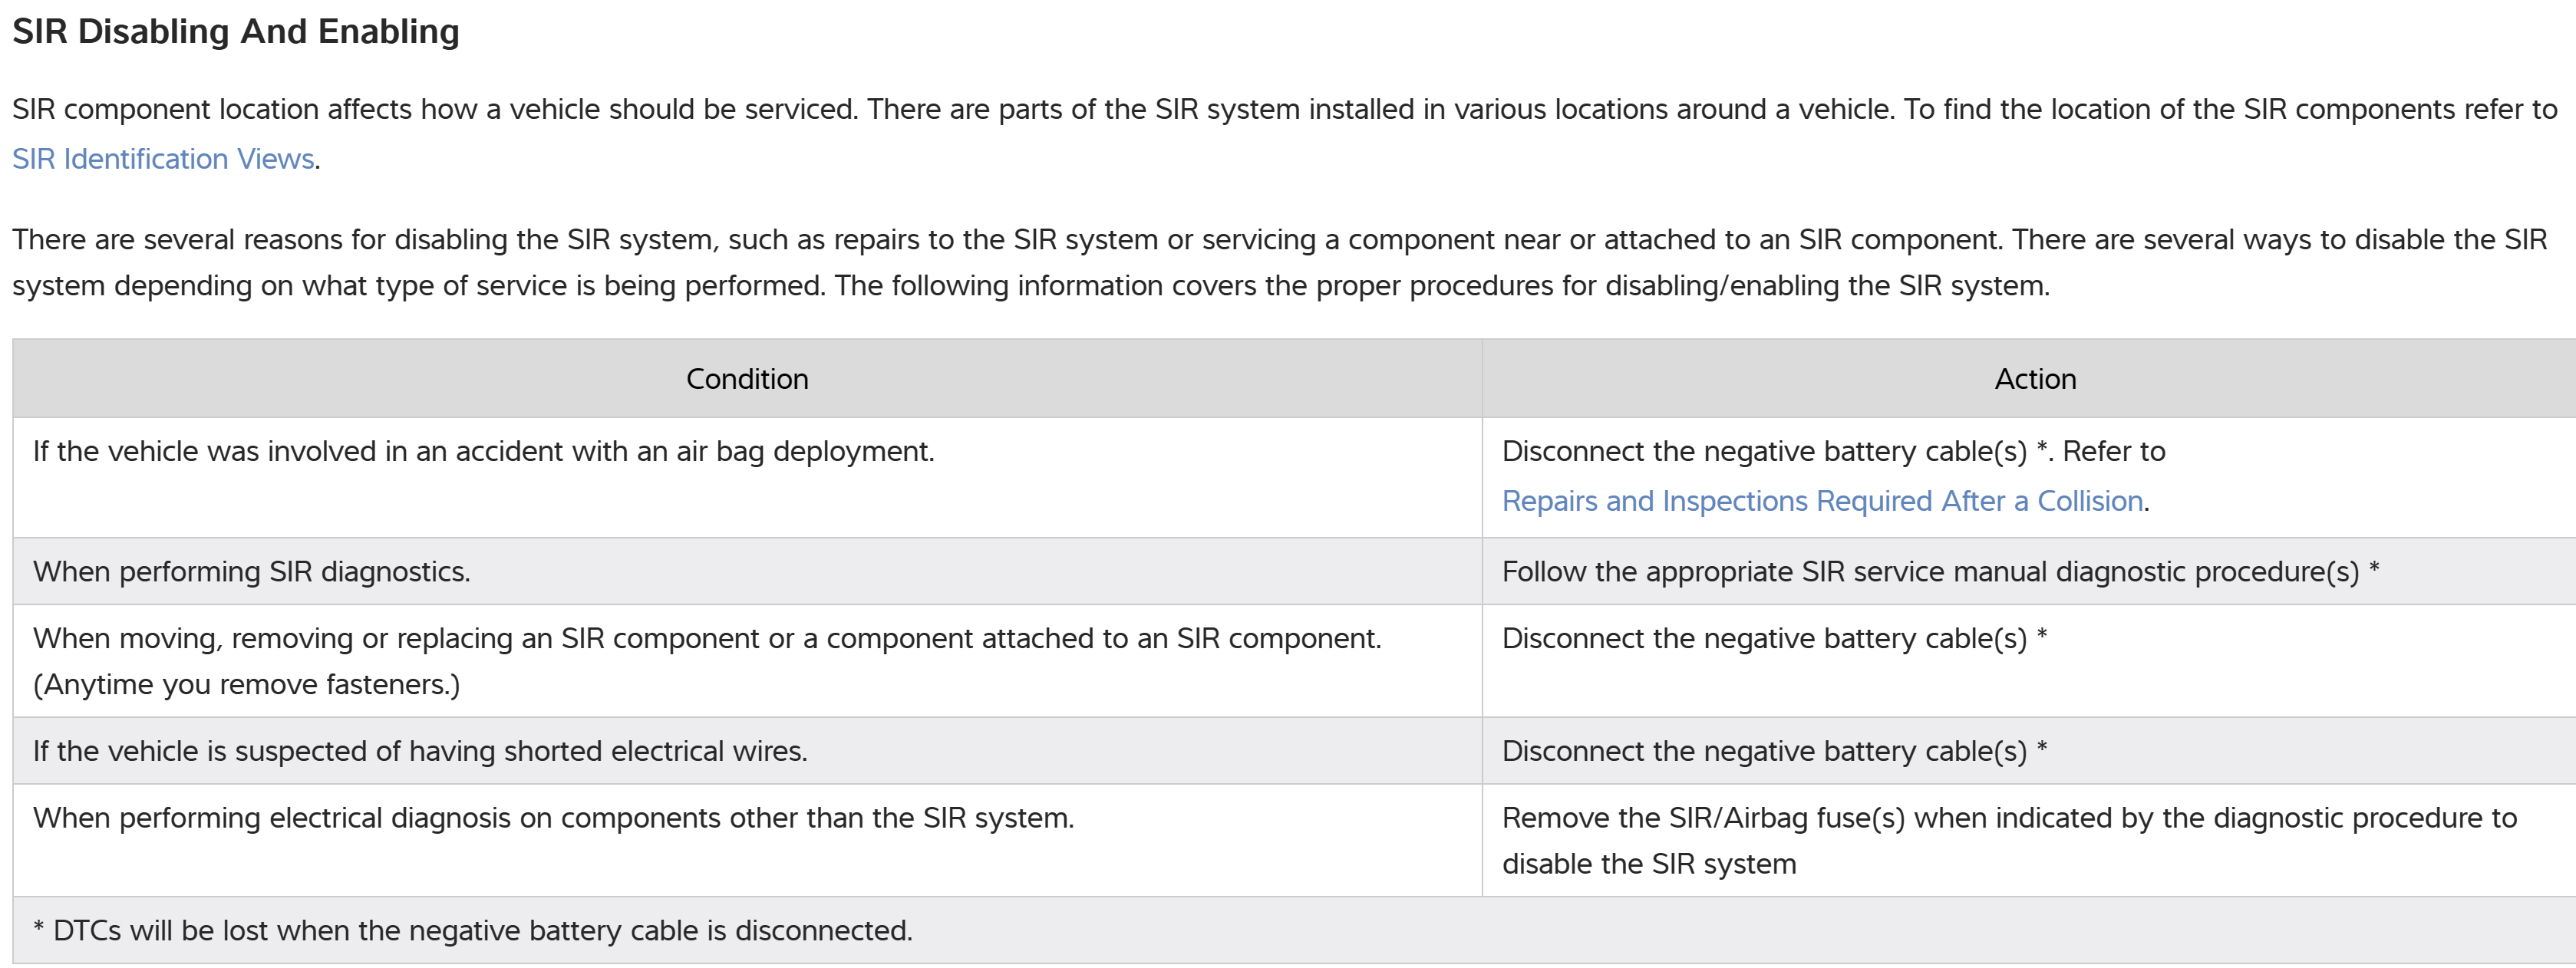Select the shorted electrical wires condition cell

420,752
